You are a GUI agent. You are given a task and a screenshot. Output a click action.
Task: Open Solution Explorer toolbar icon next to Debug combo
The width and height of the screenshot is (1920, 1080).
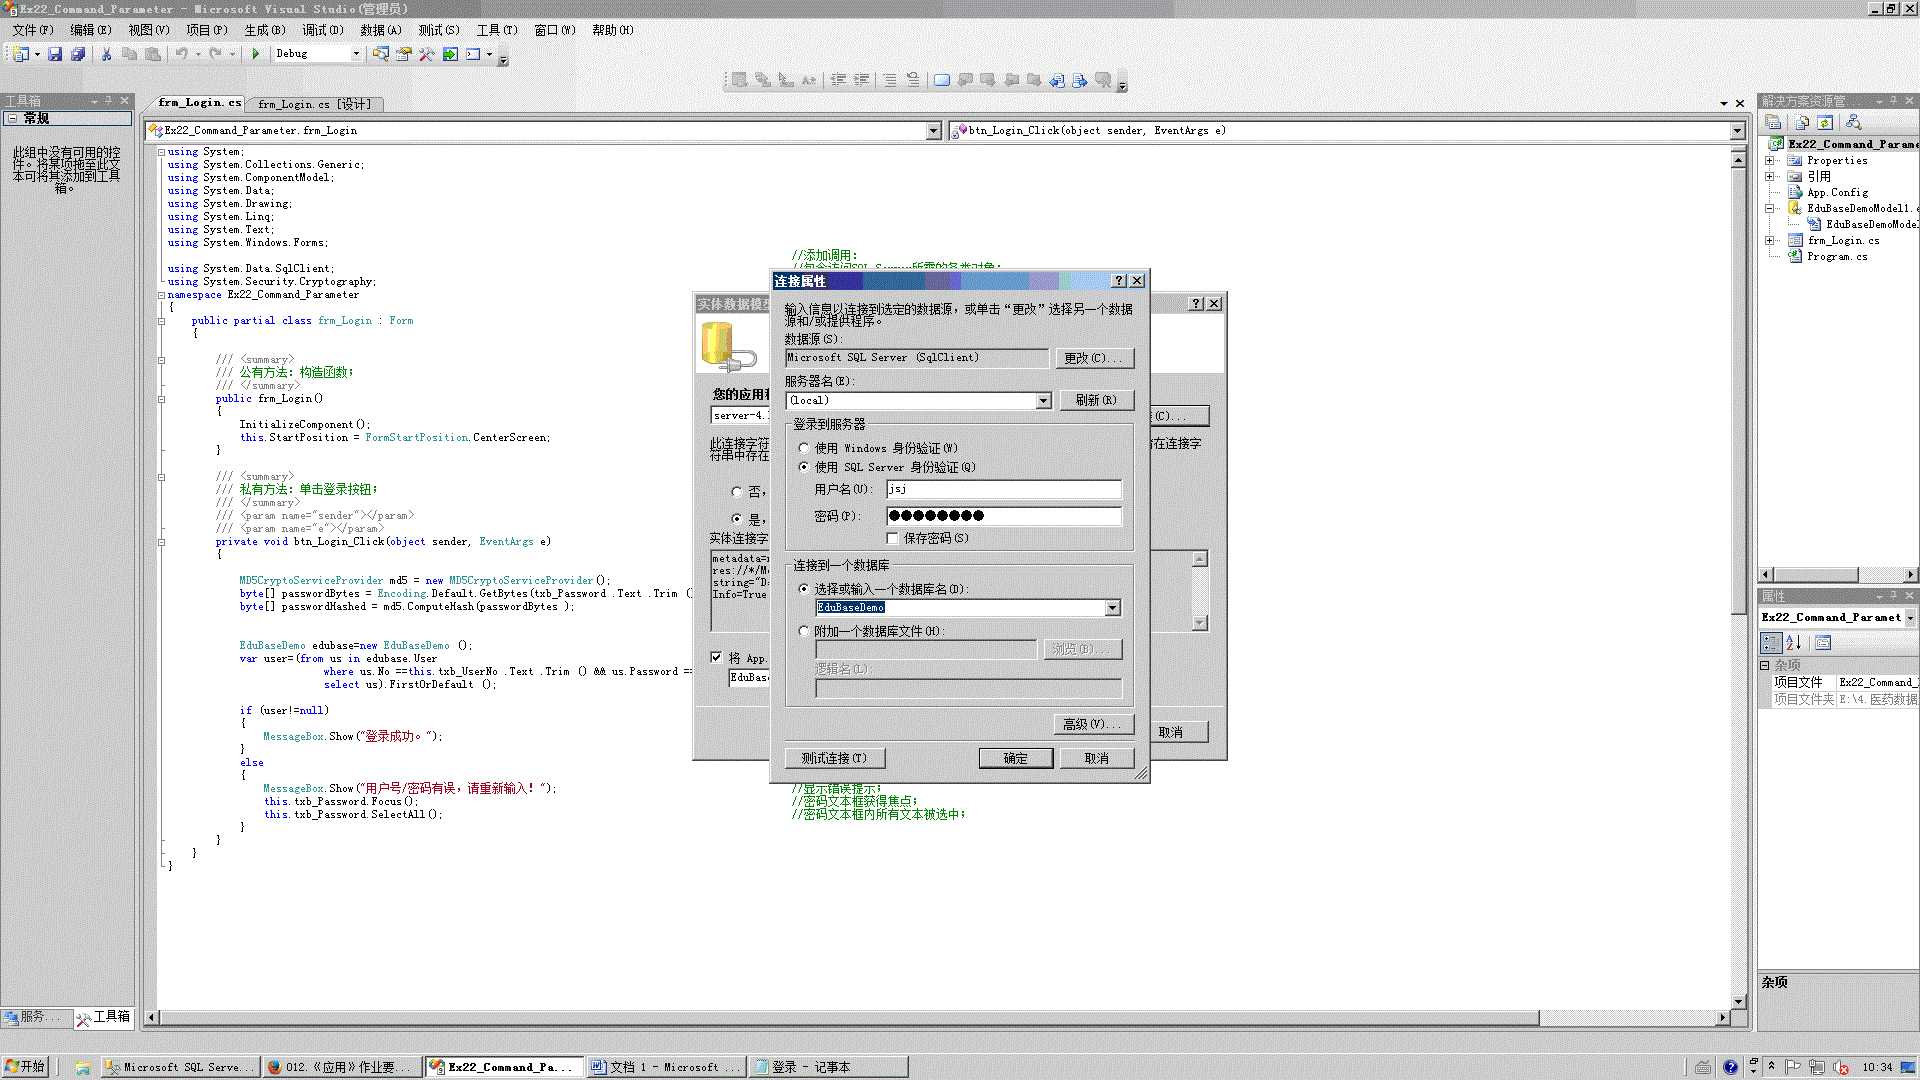click(381, 54)
